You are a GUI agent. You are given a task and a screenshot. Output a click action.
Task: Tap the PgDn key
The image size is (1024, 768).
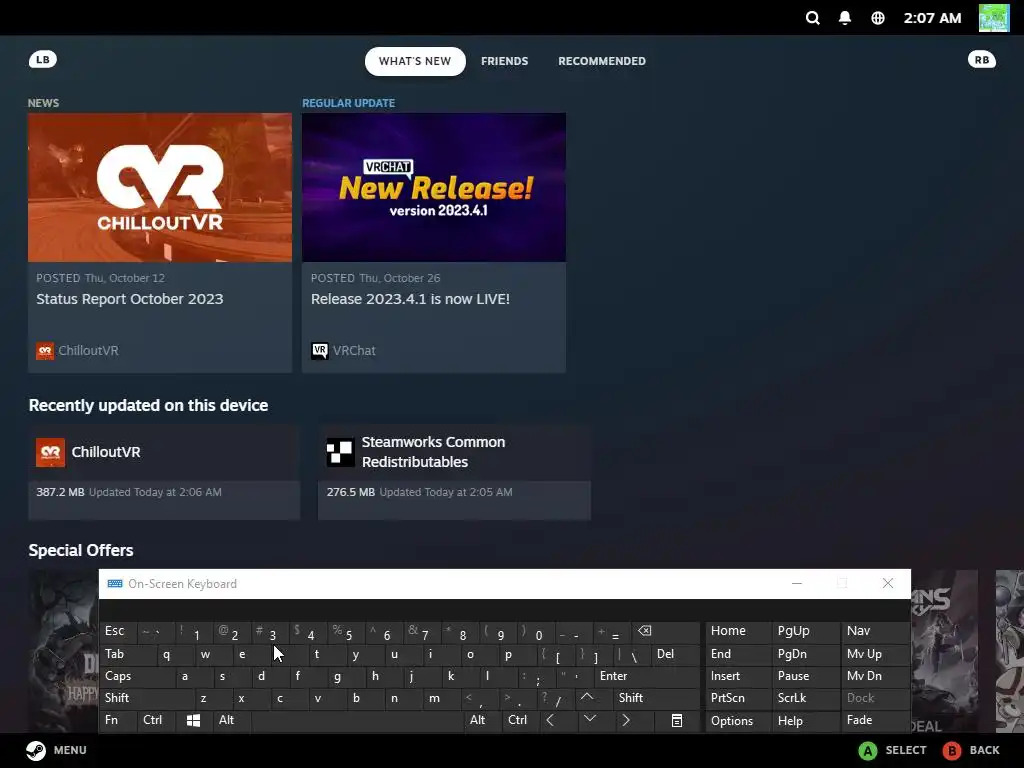(805, 654)
